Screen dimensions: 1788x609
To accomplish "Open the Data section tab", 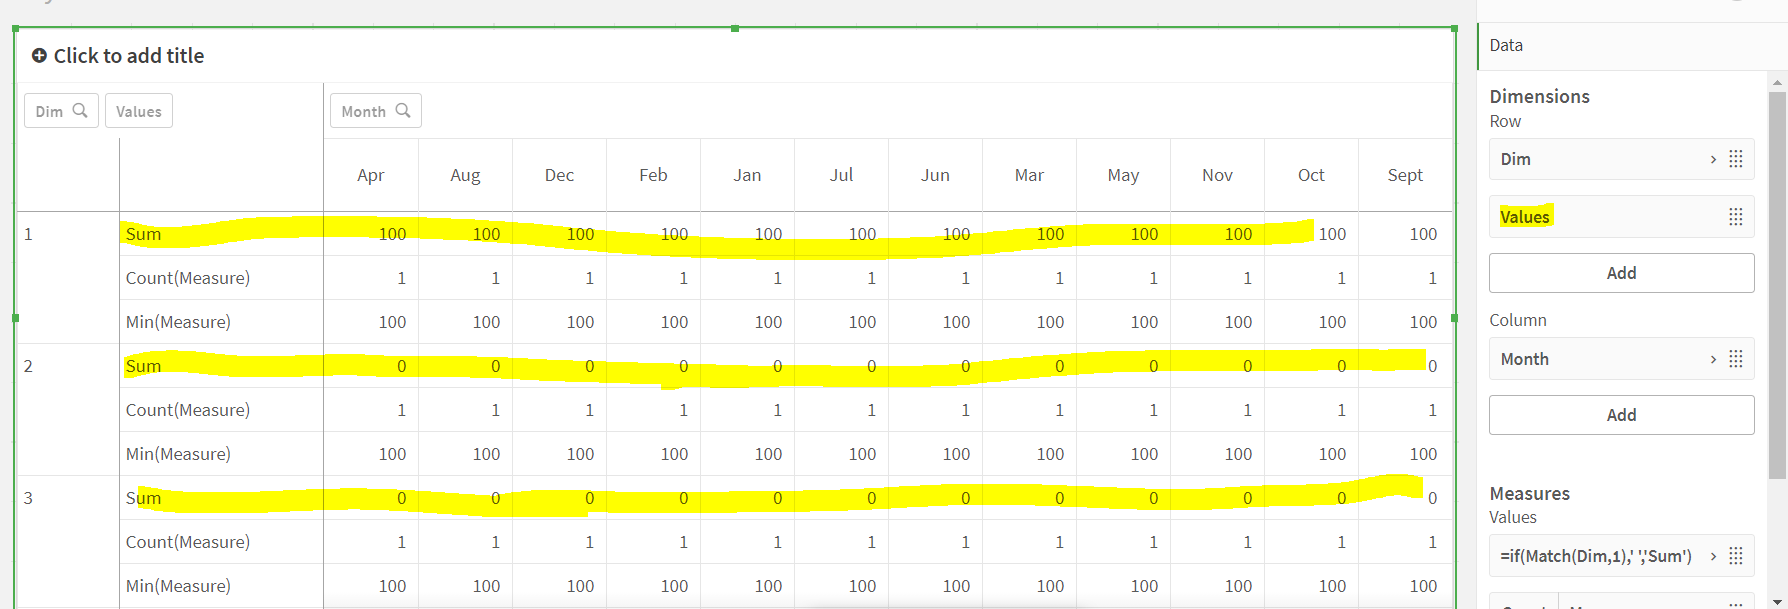I will 1506,45.
